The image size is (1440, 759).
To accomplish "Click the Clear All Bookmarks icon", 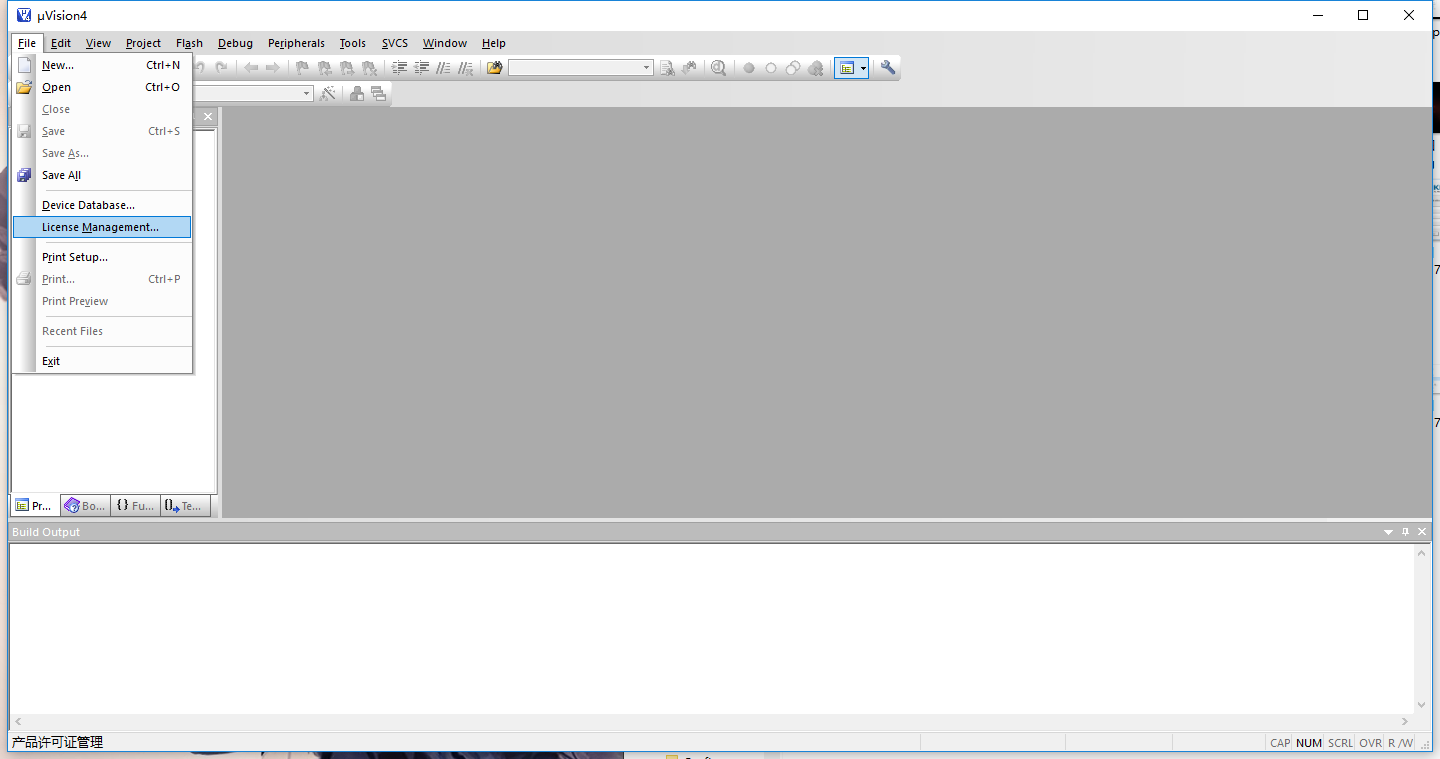I will pos(369,68).
